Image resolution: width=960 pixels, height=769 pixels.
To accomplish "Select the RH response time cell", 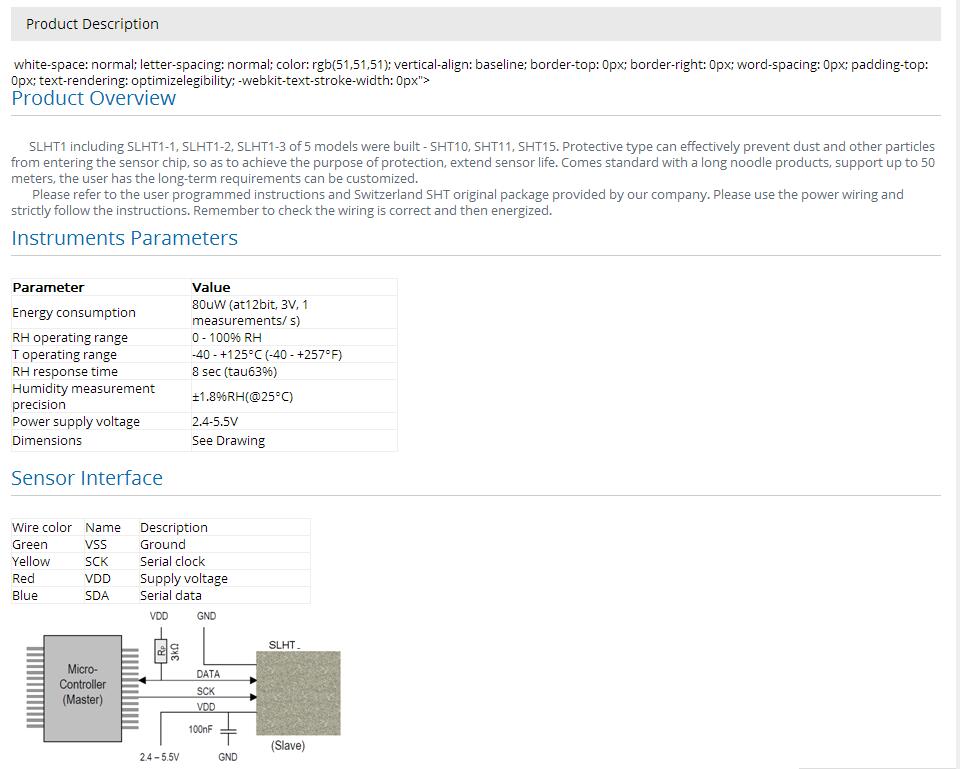I will [101, 372].
